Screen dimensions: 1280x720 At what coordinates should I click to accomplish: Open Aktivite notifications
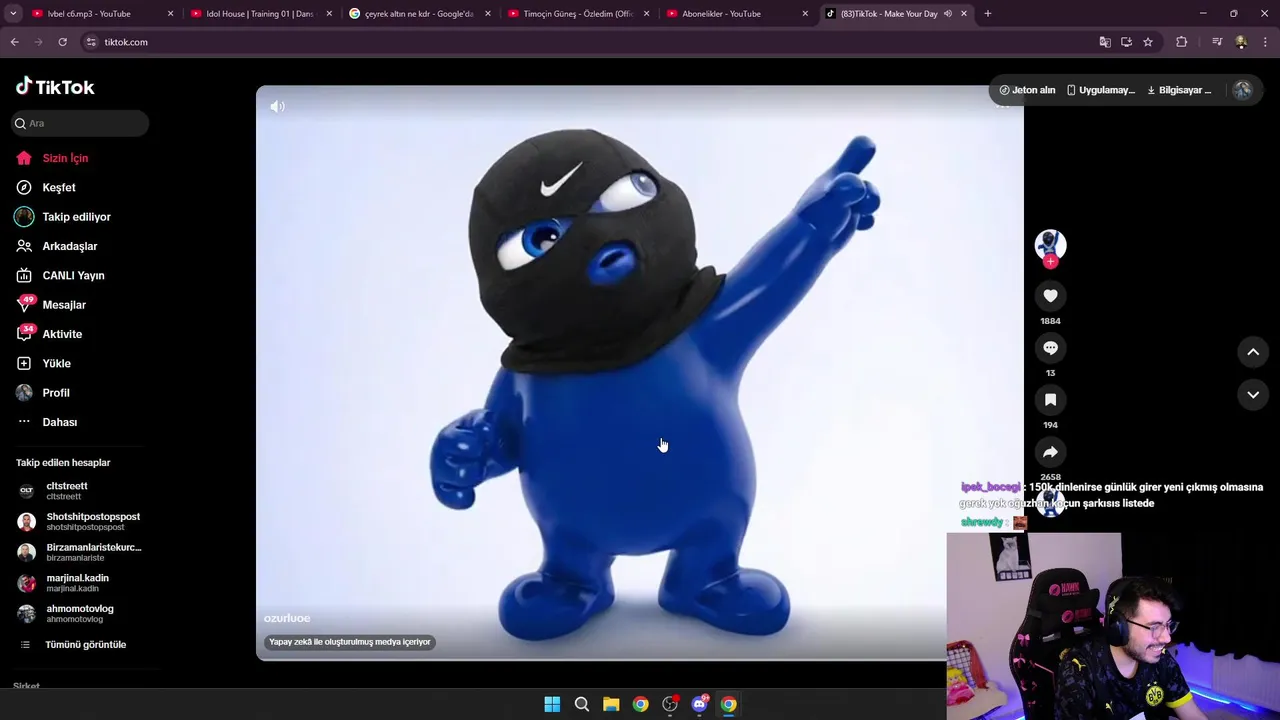pos(62,334)
